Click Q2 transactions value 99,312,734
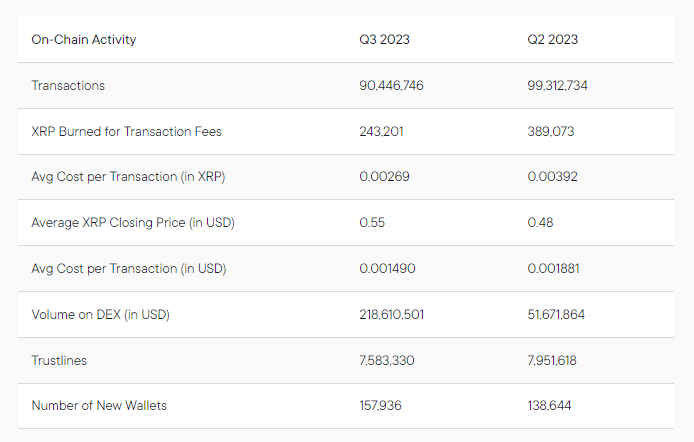694x442 pixels. coord(558,86)
